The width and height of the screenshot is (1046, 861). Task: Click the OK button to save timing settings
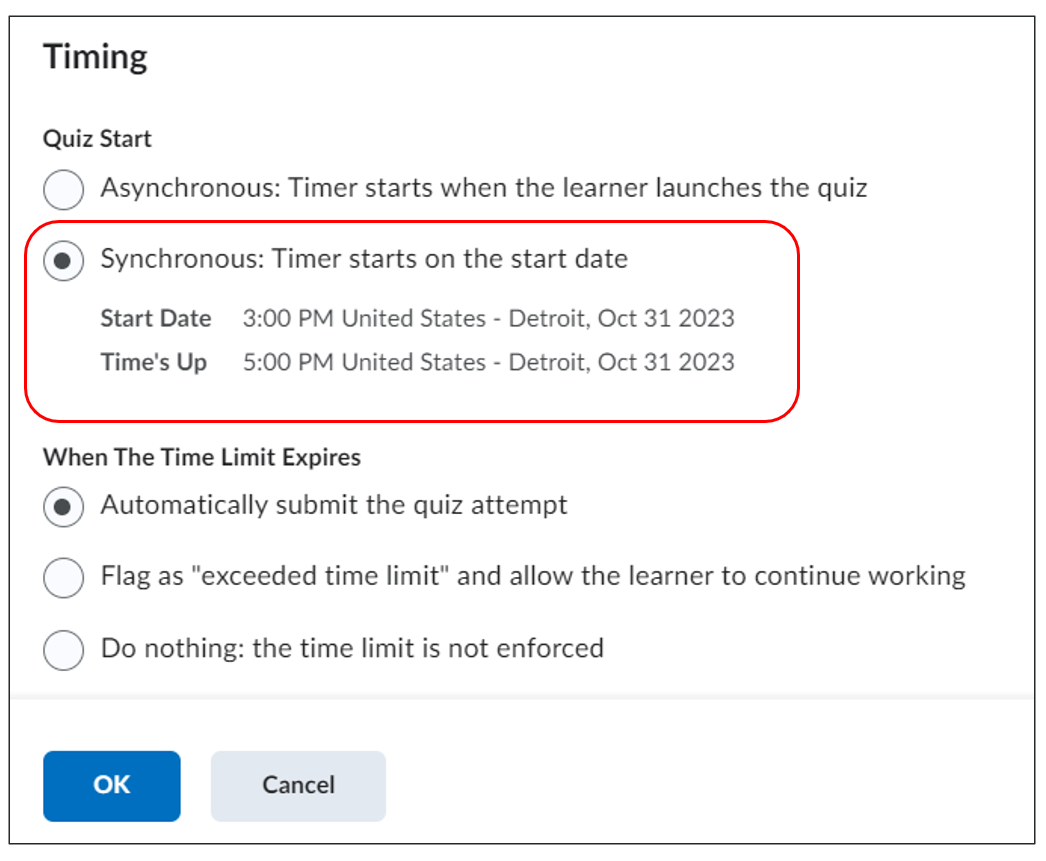(111, 786)
